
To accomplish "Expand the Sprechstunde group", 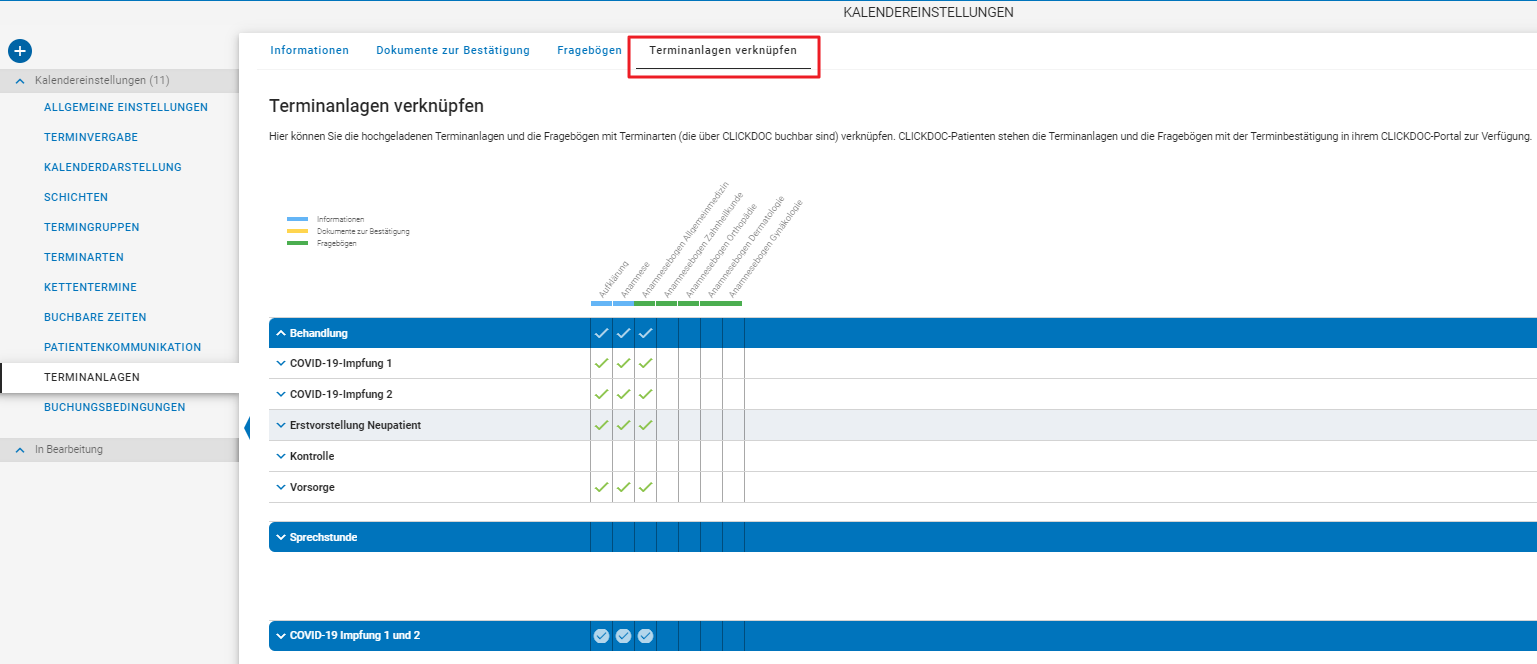I will pos(281,537).
